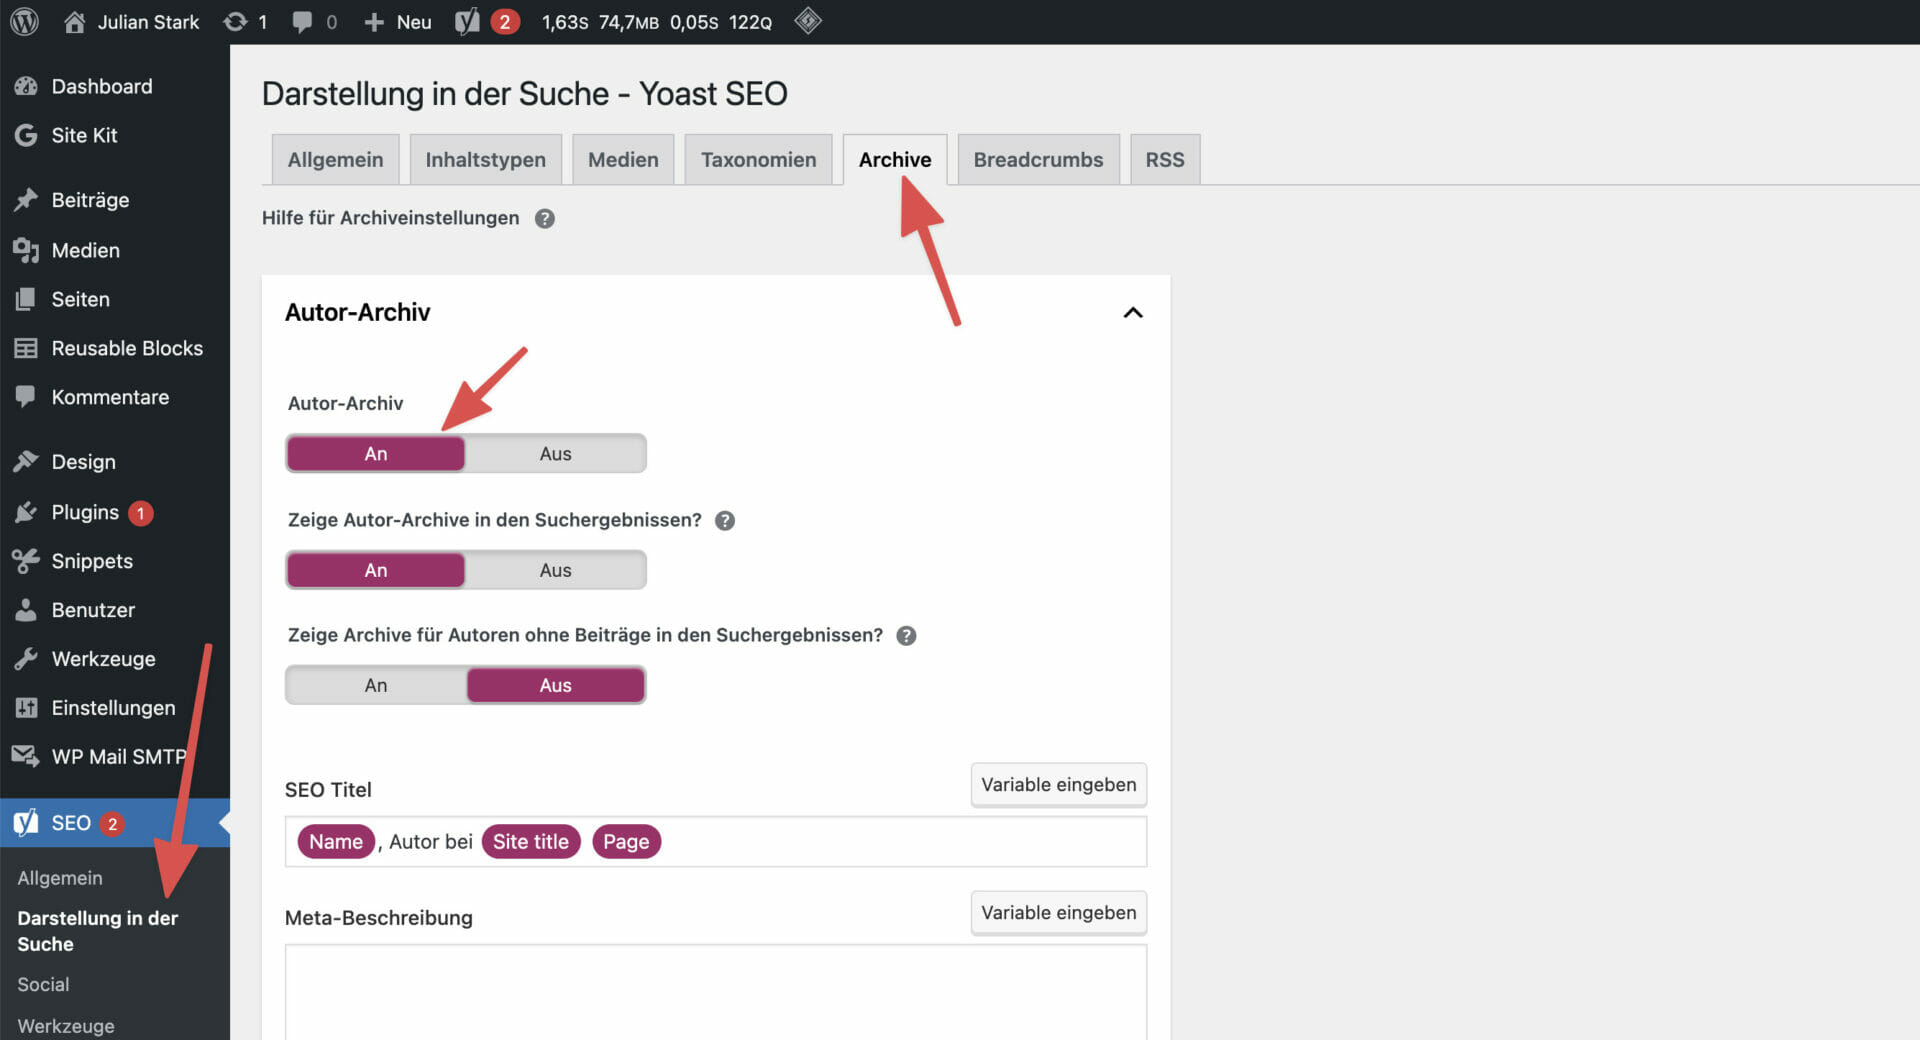
Task: Click into the Meta-Beschreibung text field
Action: [x=715, y=990]
